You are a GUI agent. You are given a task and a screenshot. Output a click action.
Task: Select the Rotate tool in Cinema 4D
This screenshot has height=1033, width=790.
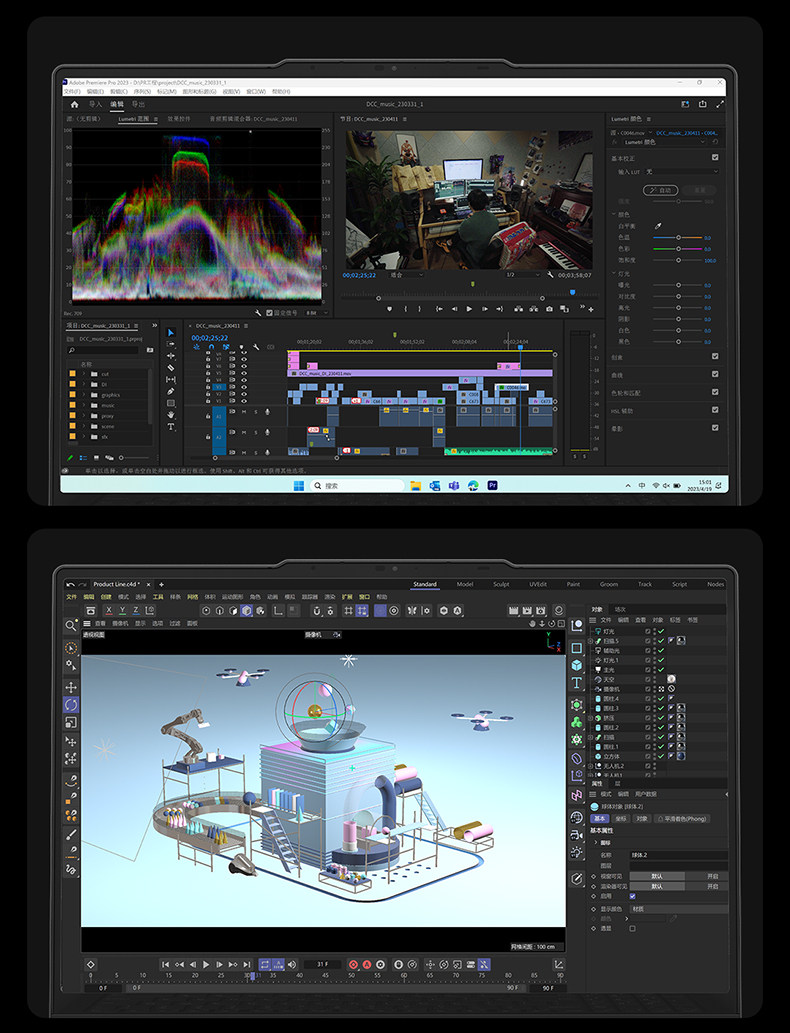pos(71,704)
